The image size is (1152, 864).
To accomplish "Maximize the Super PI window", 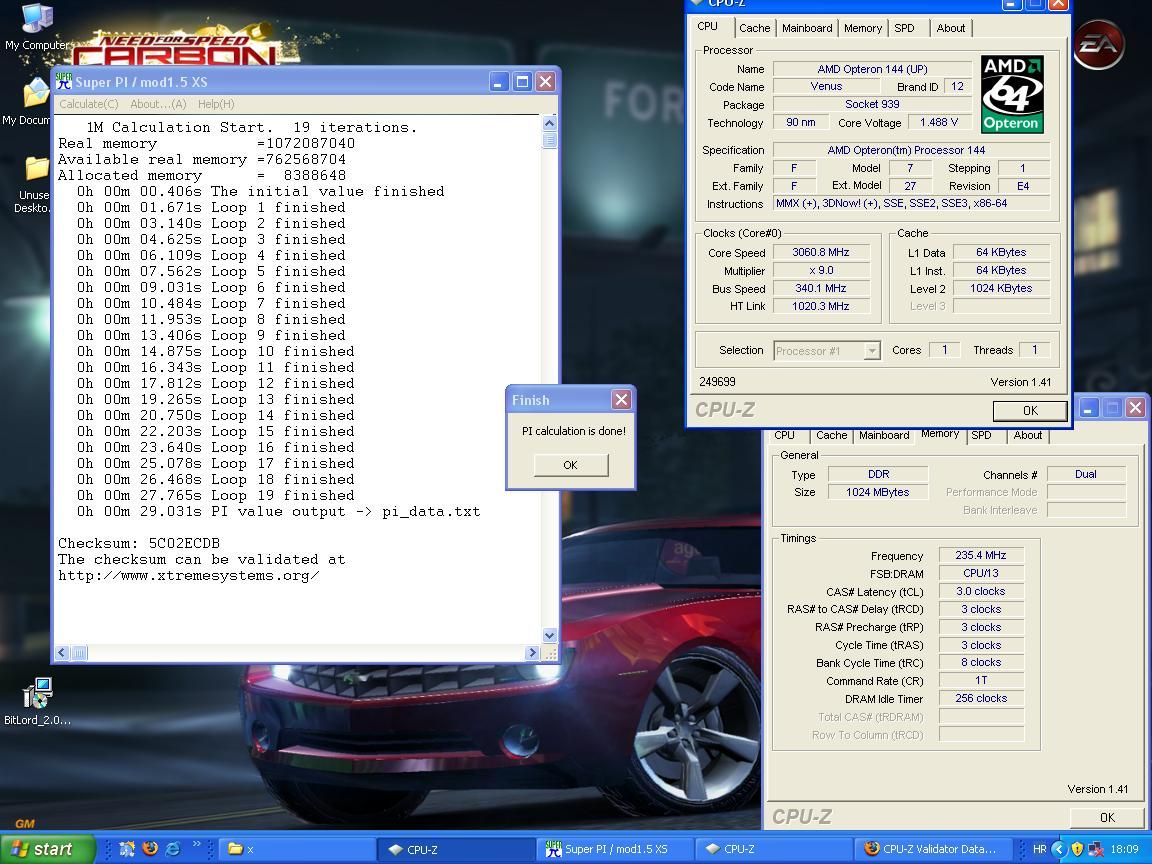I will pyautogui.click(x=522, y=82).
